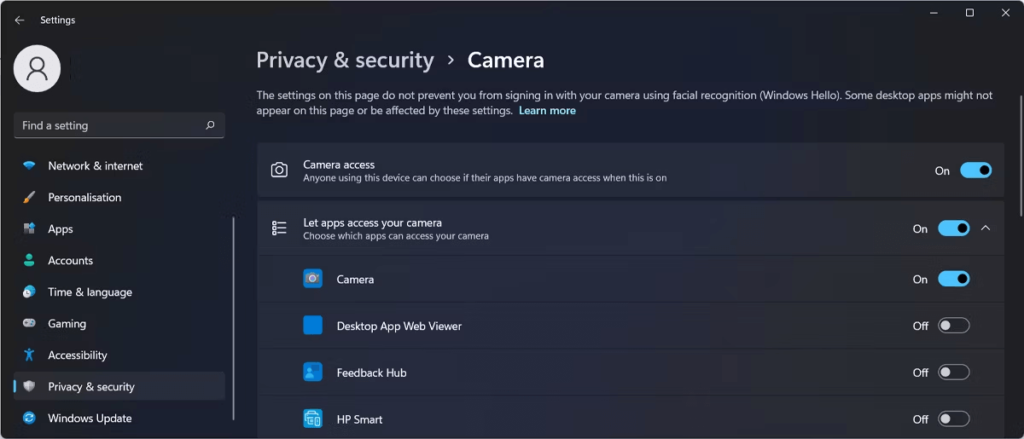This screenshot has width=1024, height=439.
Task: Click the Personalisation paintbrush icon
Action: click(29, 197)
